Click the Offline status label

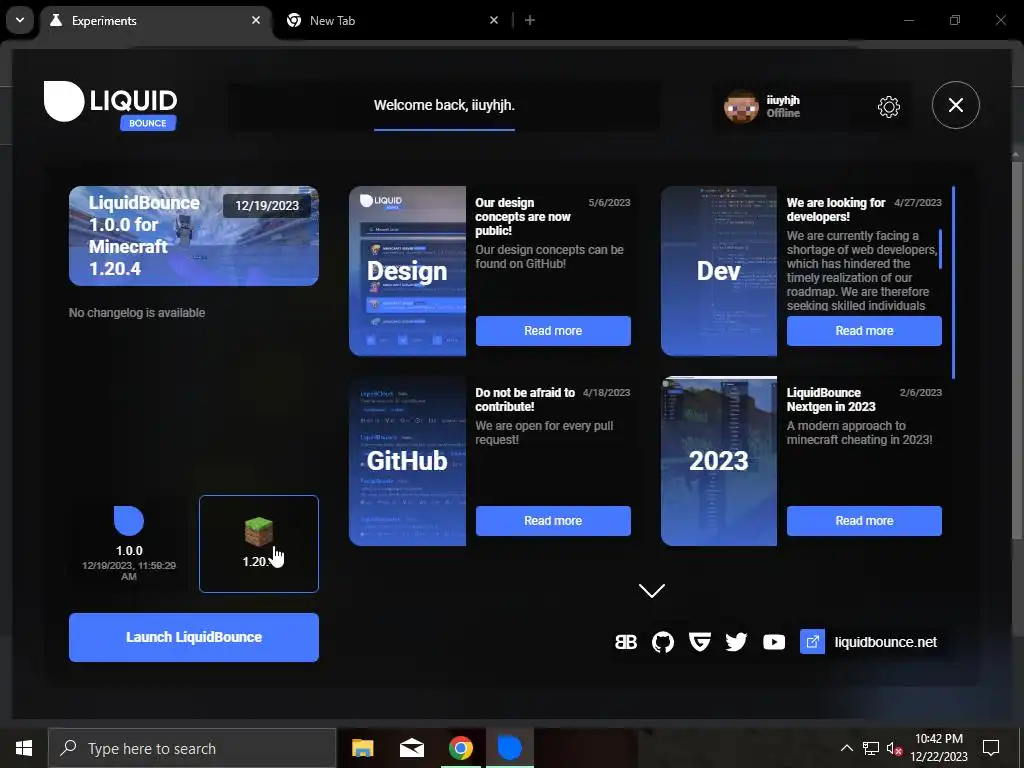tap(783, 113)
